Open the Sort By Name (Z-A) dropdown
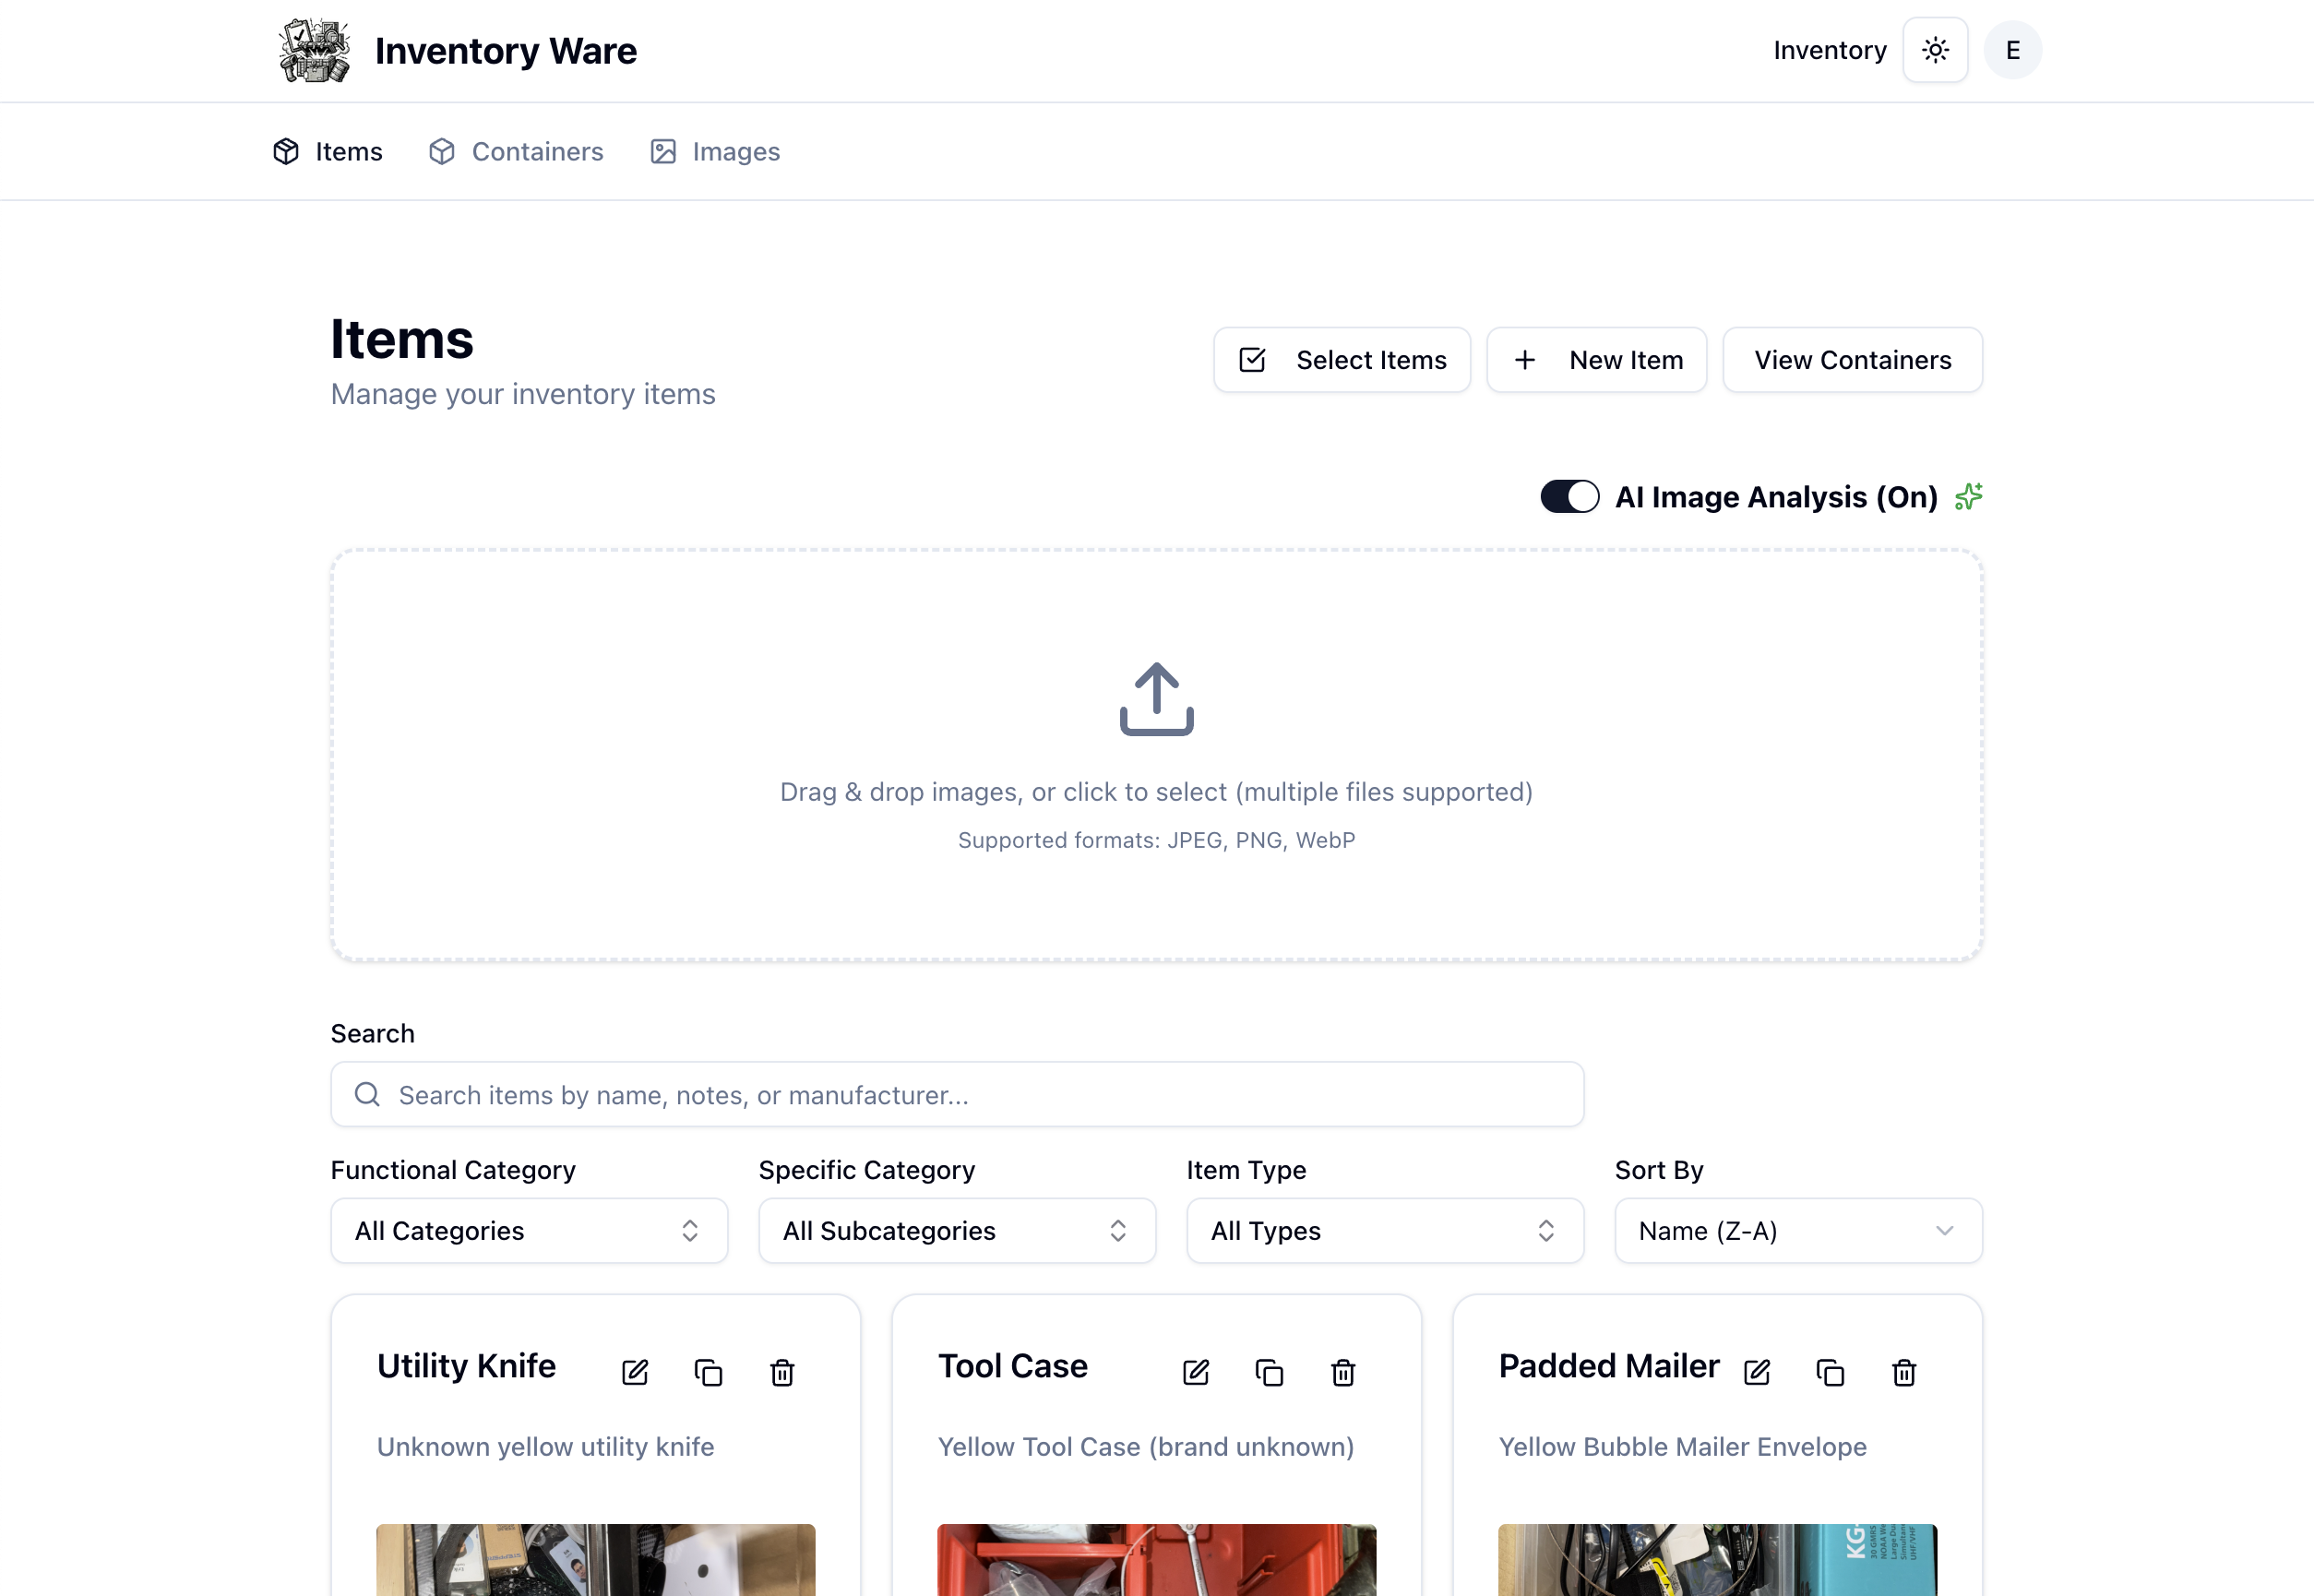Viewport: 2314px width, 1596px height. (x=1797, y=1230)
